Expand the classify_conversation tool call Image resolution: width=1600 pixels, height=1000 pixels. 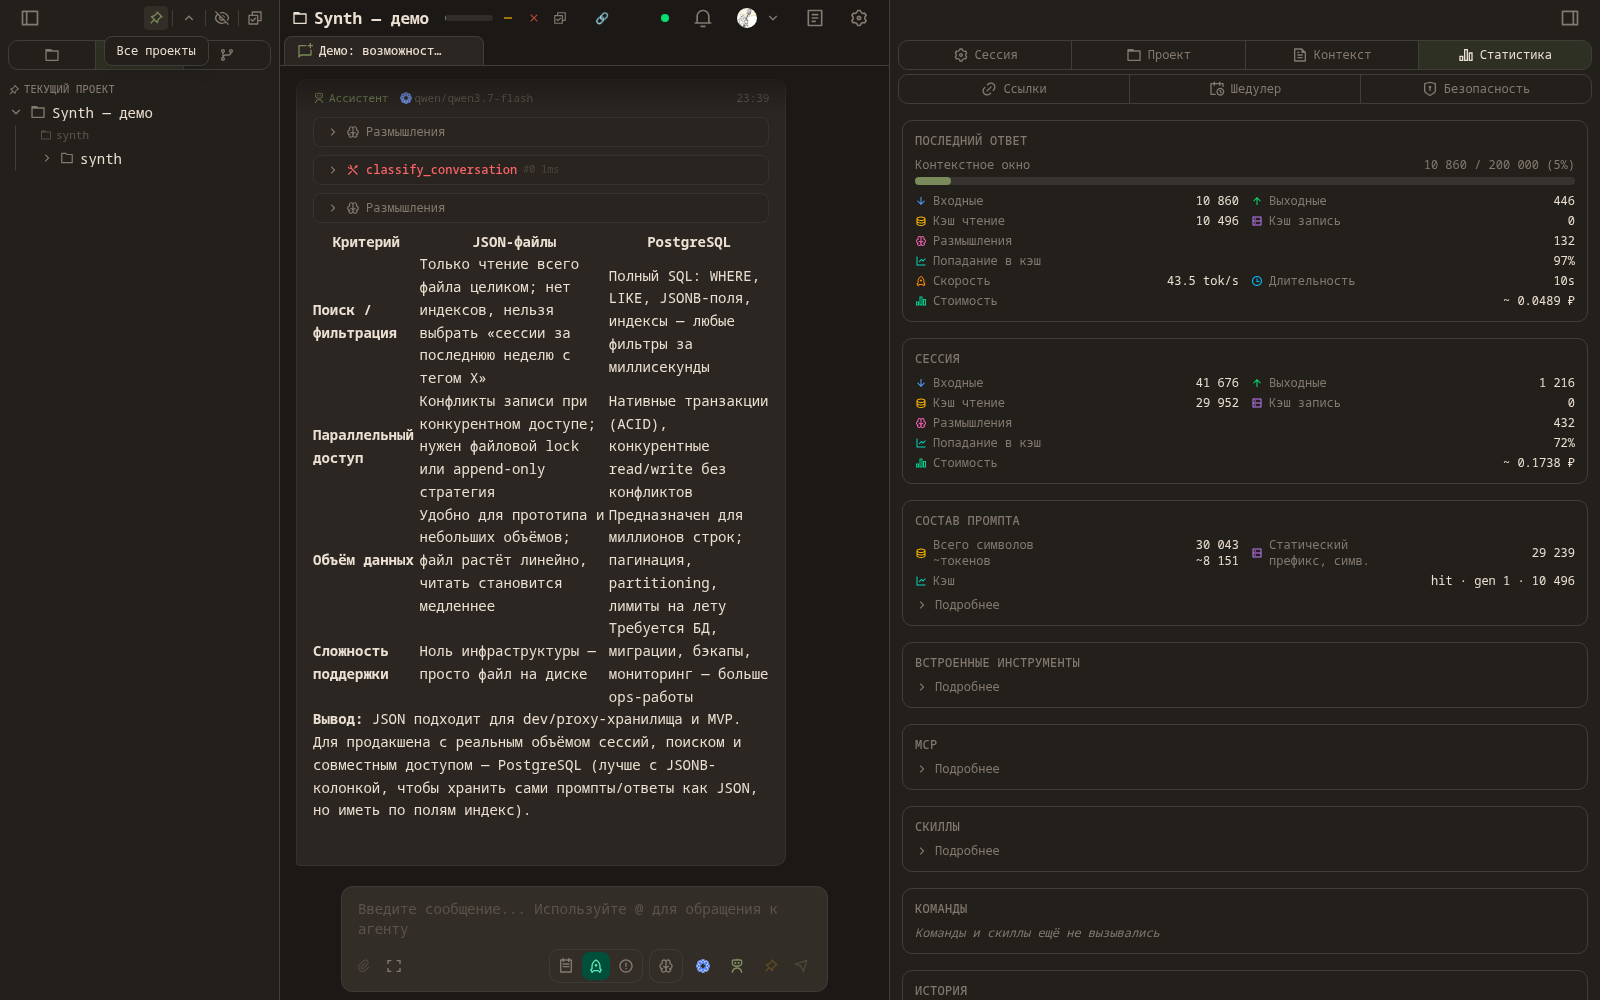(x=541, y=170)
